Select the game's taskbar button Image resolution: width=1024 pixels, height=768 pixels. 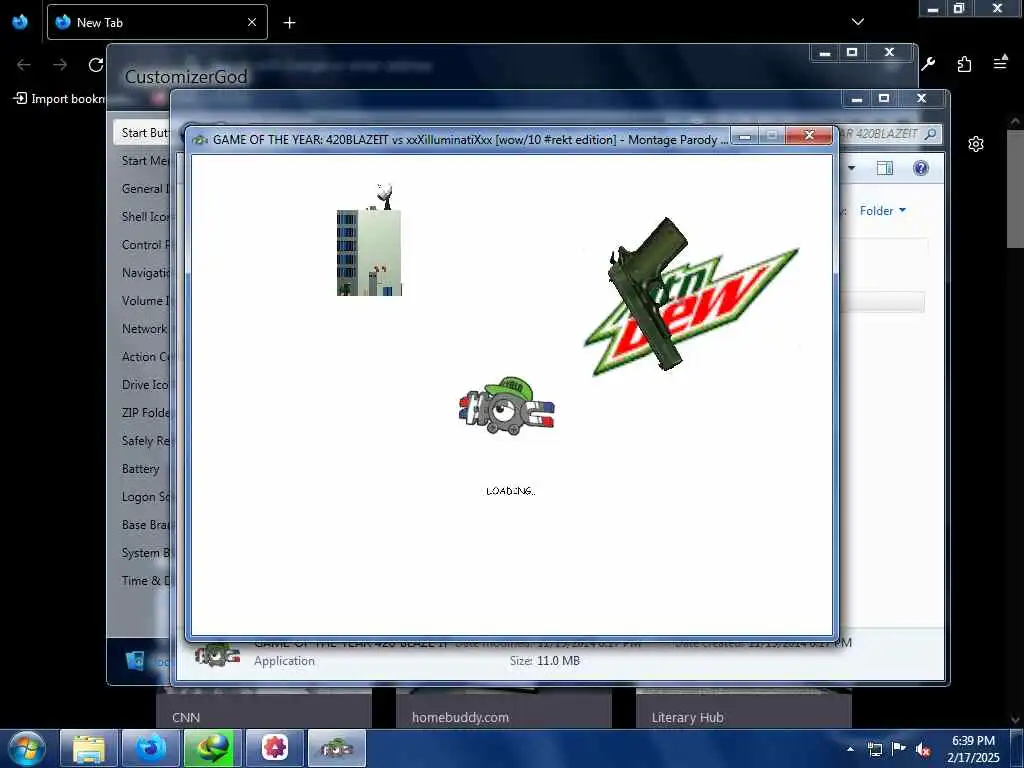(x=337, y=748)
